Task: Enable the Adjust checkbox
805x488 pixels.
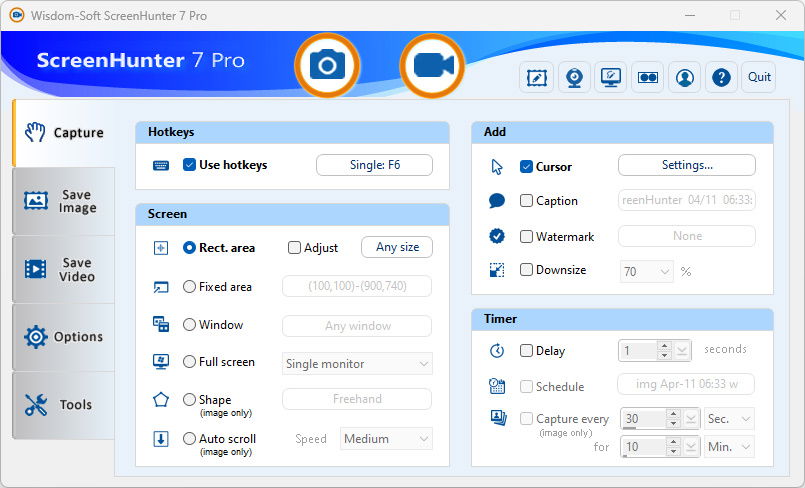Action: [294, 248]
